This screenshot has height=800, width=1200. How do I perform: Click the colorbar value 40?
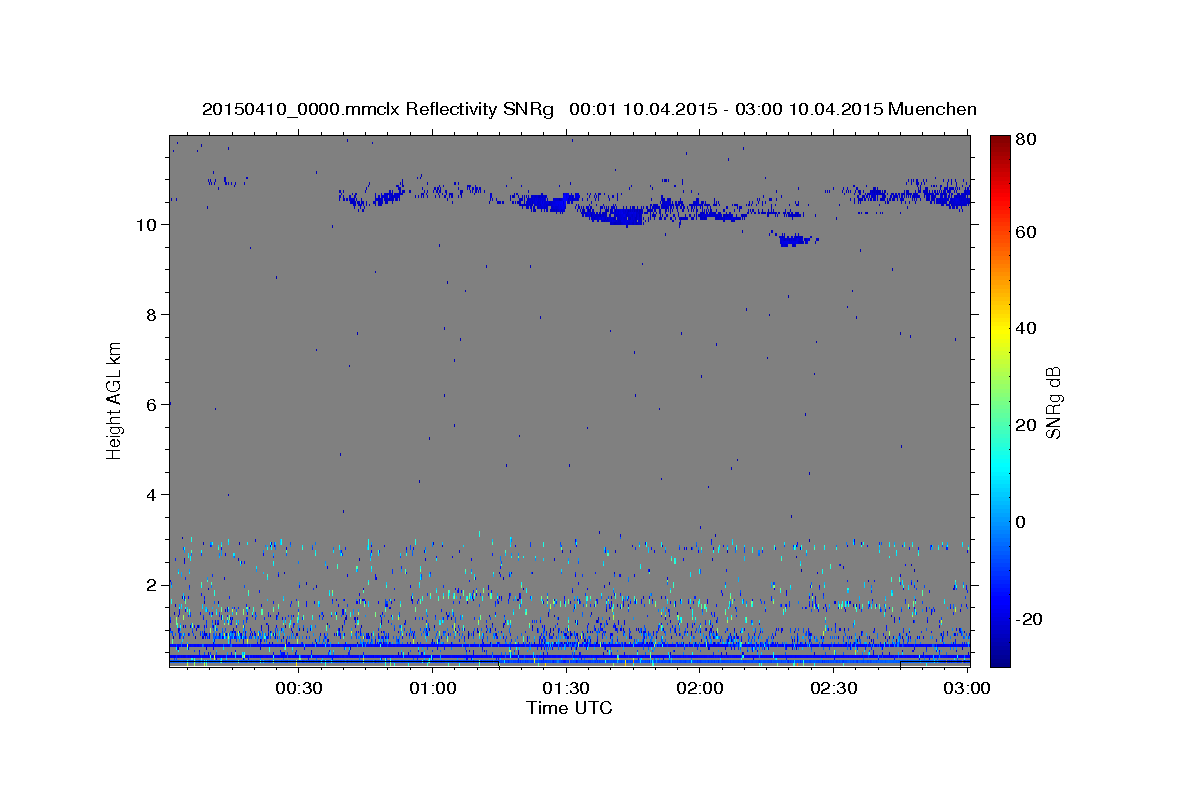click(1024, 328)
